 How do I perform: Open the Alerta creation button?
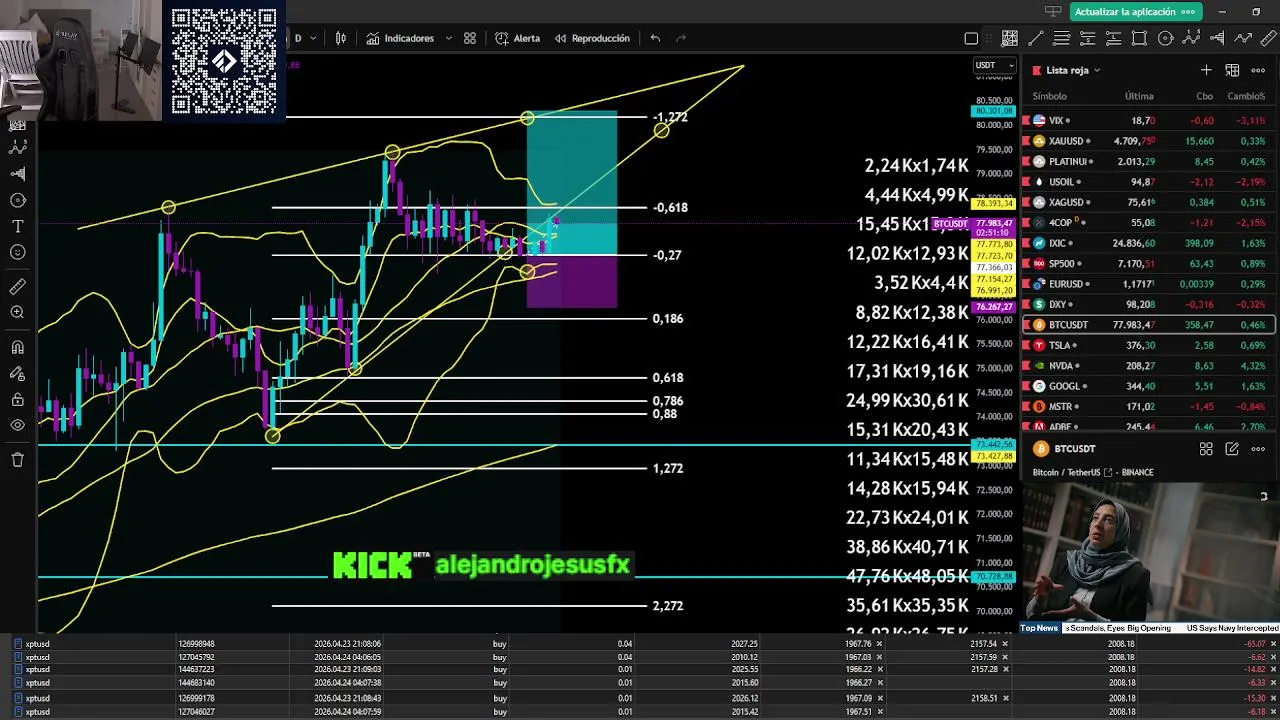click(x=518, y=38)
